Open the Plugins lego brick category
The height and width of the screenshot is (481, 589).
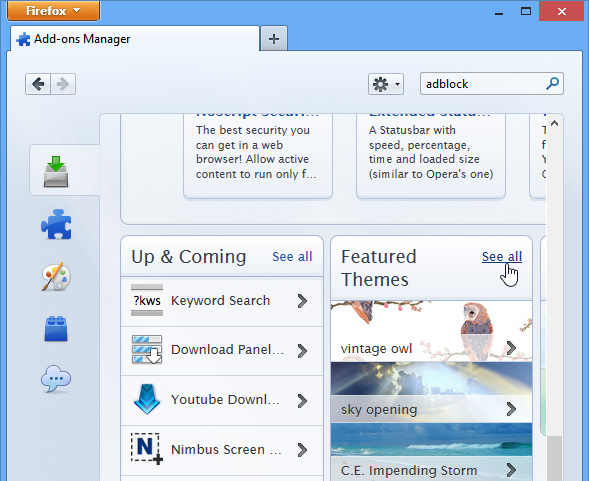56,328
